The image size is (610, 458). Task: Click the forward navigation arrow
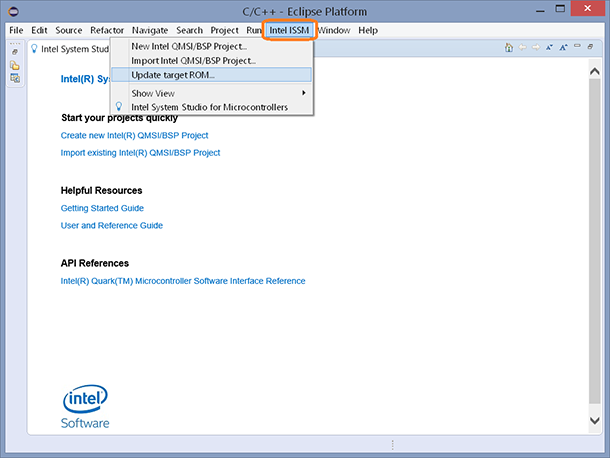pos(536,47)
